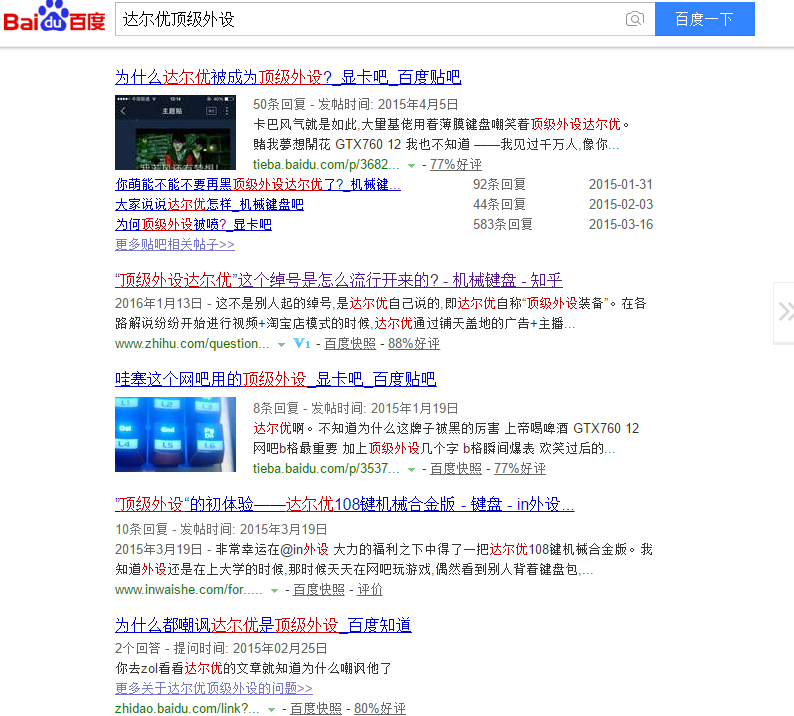The width and height of the screenshot is (794, 716).
Task: Open thumbnail of first tieba result
Action: click(175, 132)
